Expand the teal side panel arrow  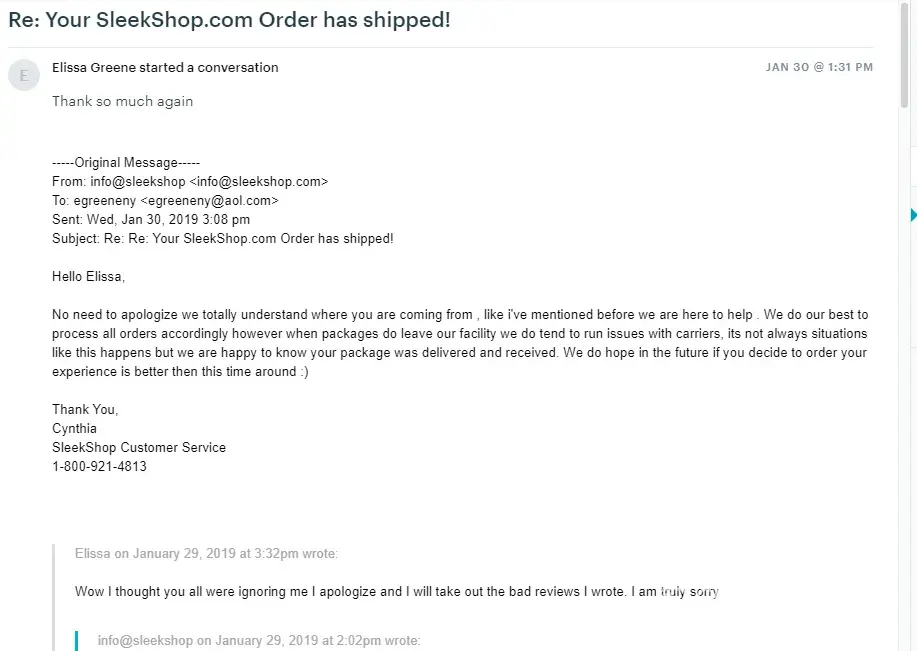[913, 215]
